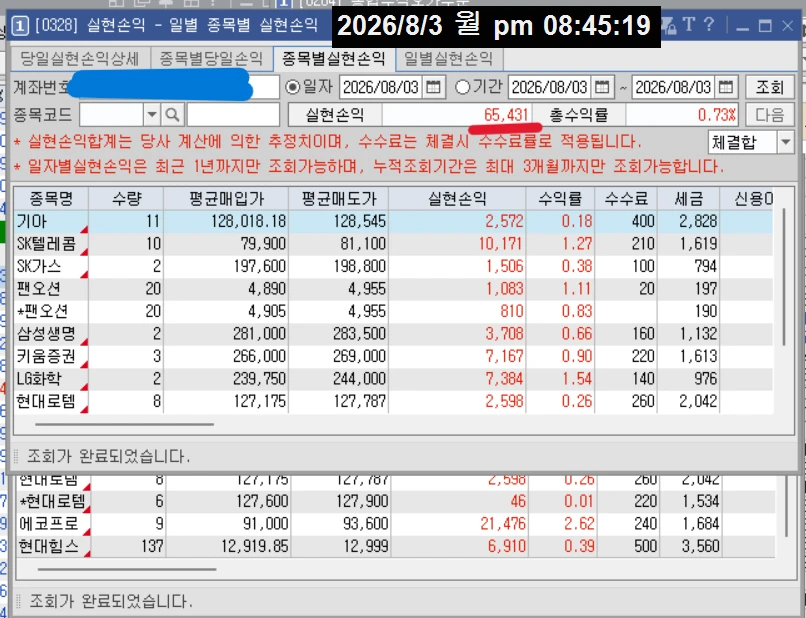Click the magnifier search icon beside 종목코드
Screen dimensions: 806x618
172,115
